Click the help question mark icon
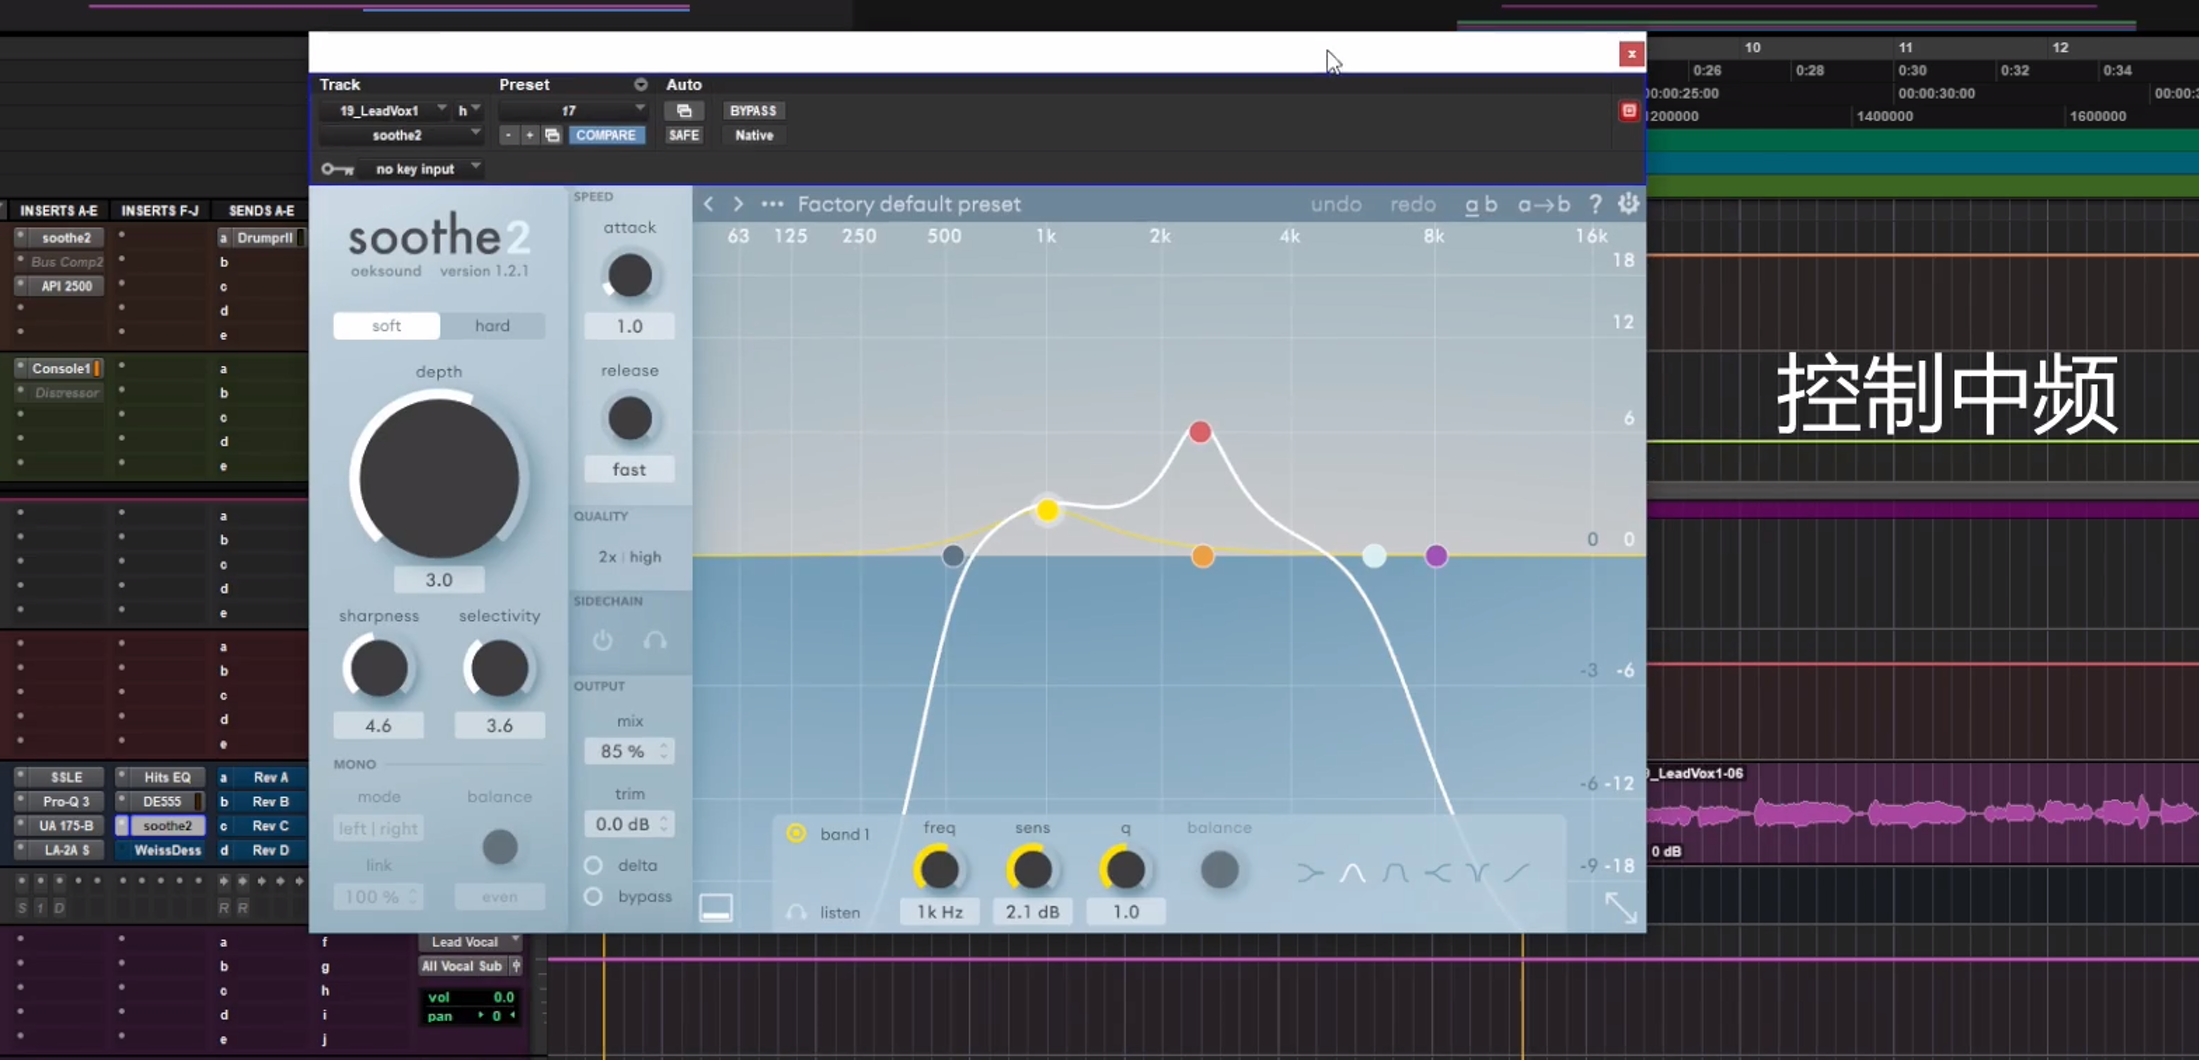 (1595, 204)
